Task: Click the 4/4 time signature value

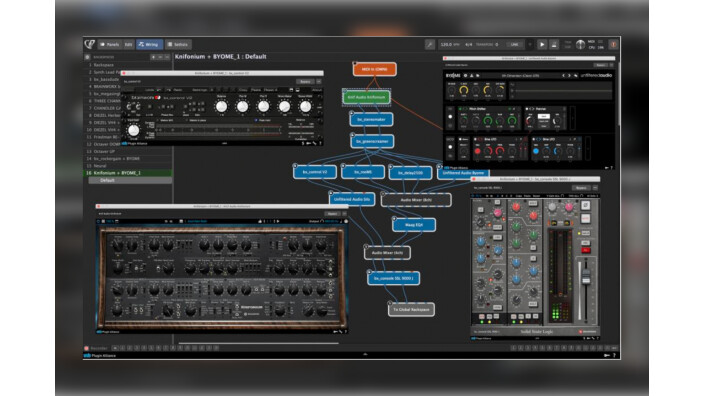Action: click(x=468, y=44)
